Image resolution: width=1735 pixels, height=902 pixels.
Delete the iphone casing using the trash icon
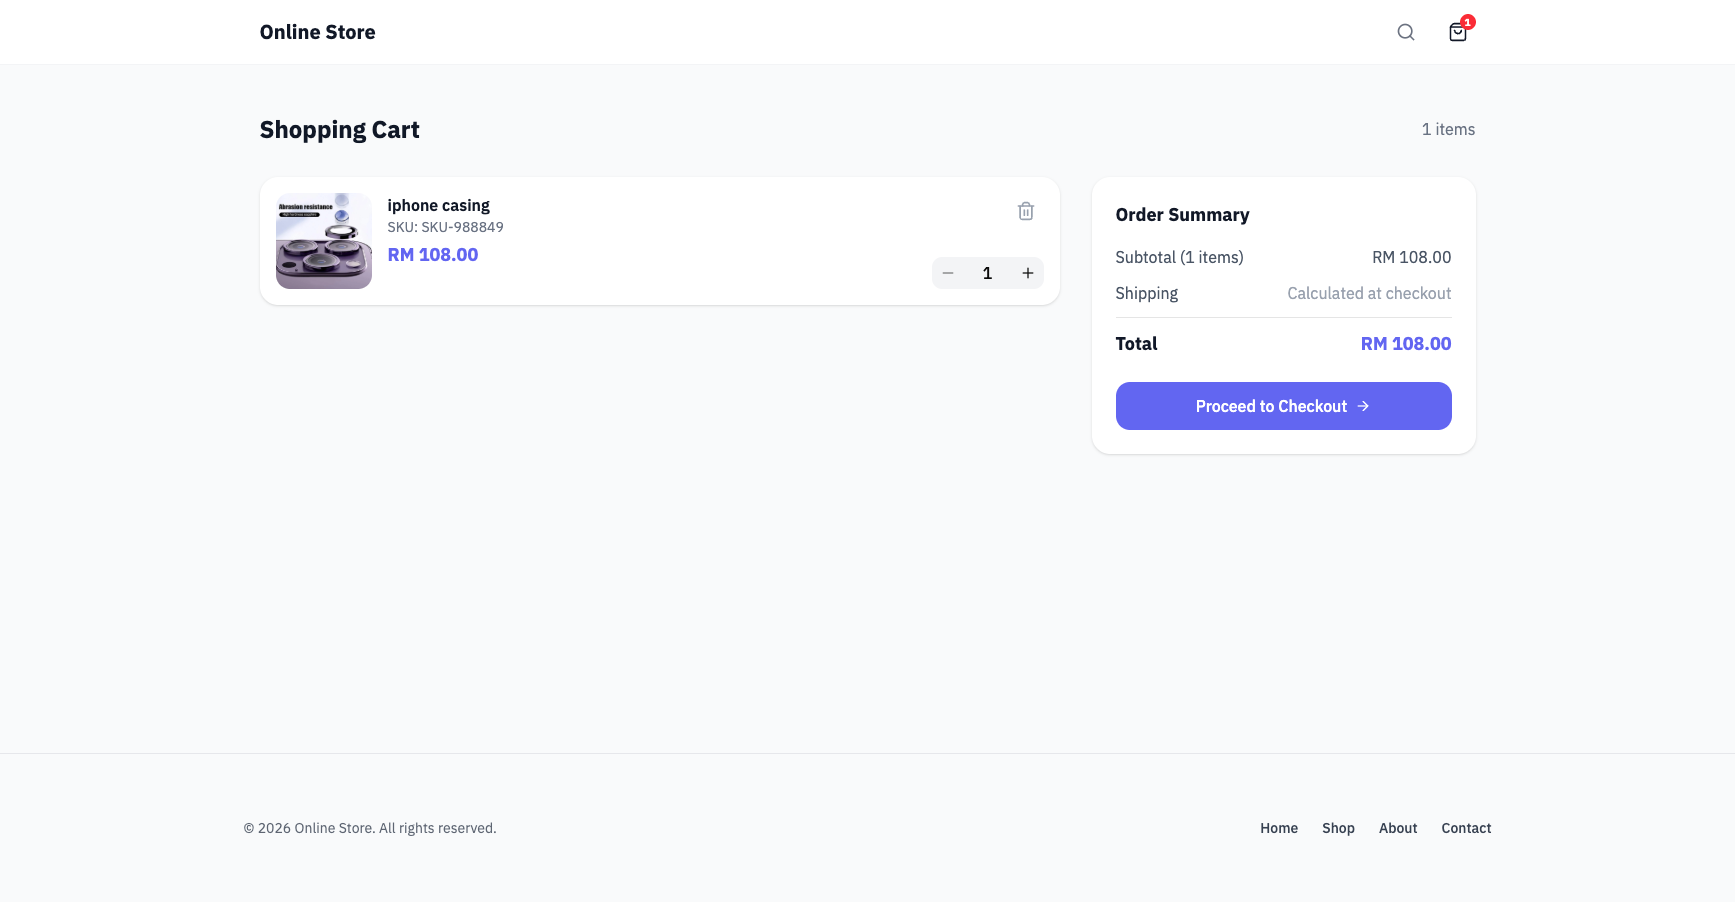(1025, 211)
